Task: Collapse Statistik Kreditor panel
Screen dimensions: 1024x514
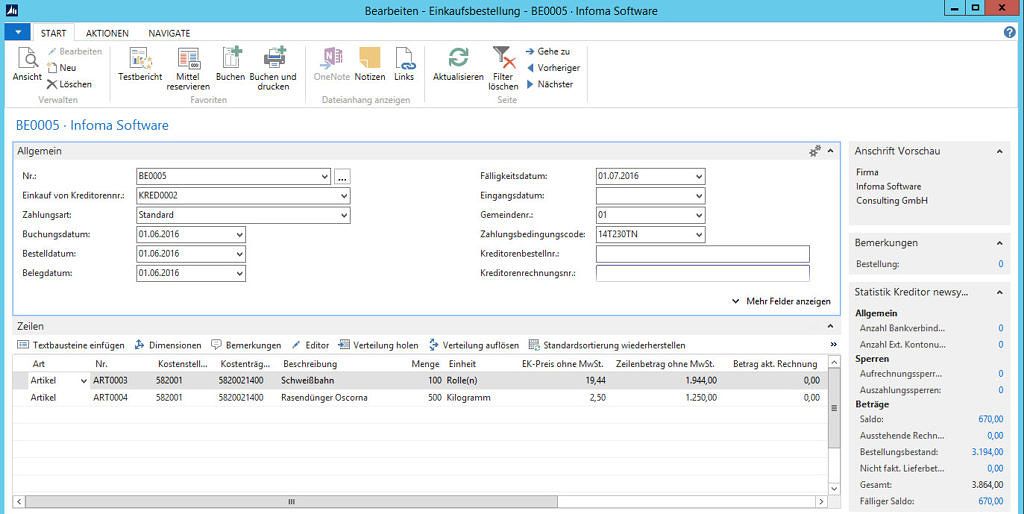Action: pyautogui.click(x=999, y=293)
